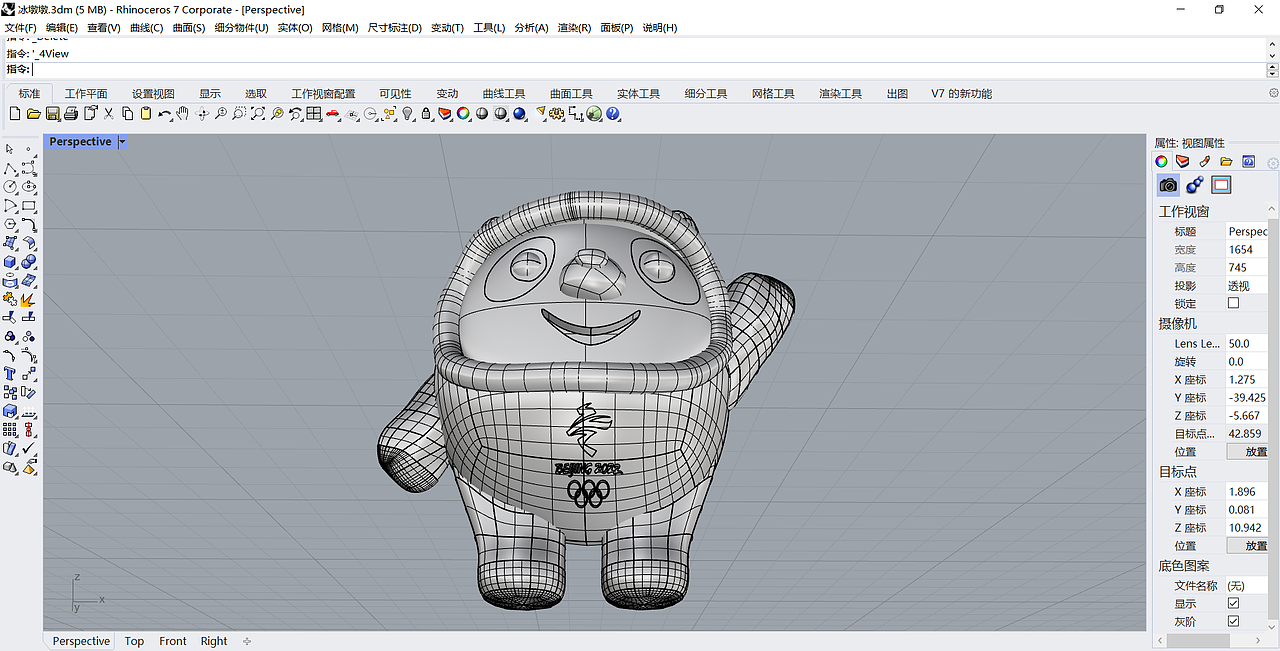Screen dimensions: 1280x651
Task: Switch to the 实体工具 toolbar tab
Action: click(x=638, y=93)
